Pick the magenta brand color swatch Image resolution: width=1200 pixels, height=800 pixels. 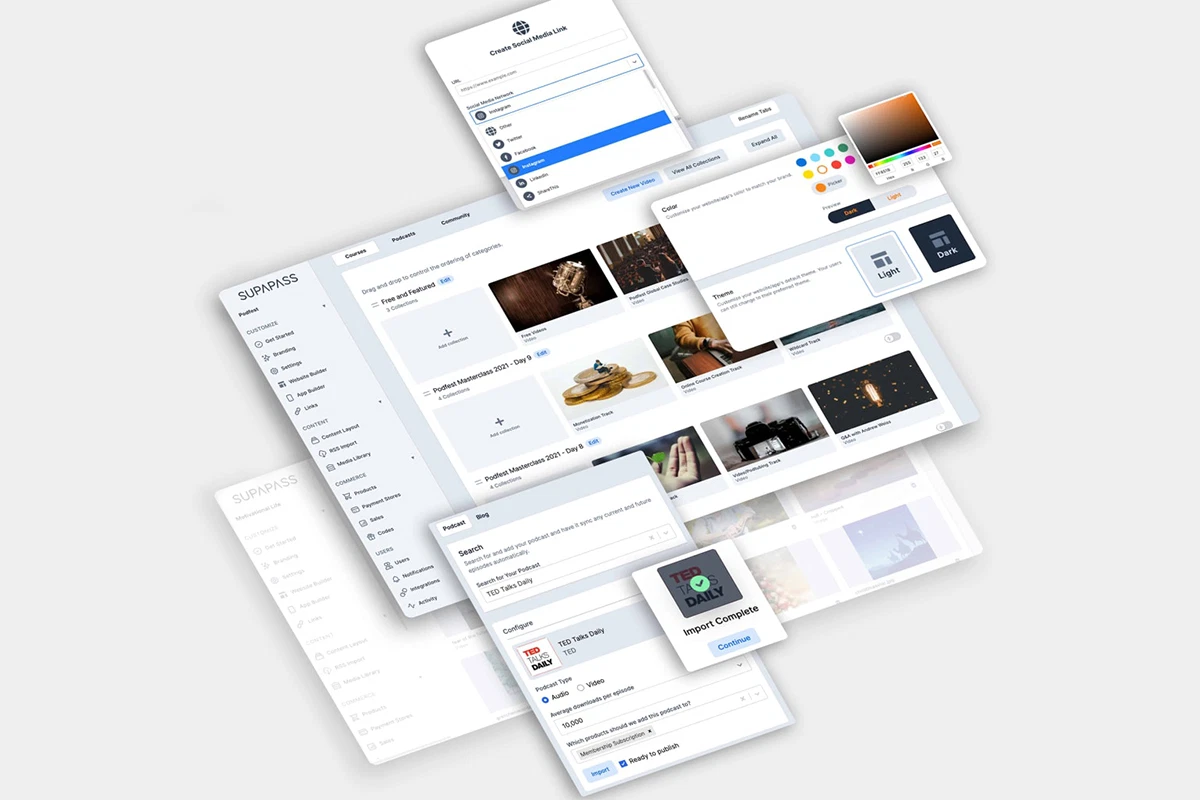[x=849, y=159]
